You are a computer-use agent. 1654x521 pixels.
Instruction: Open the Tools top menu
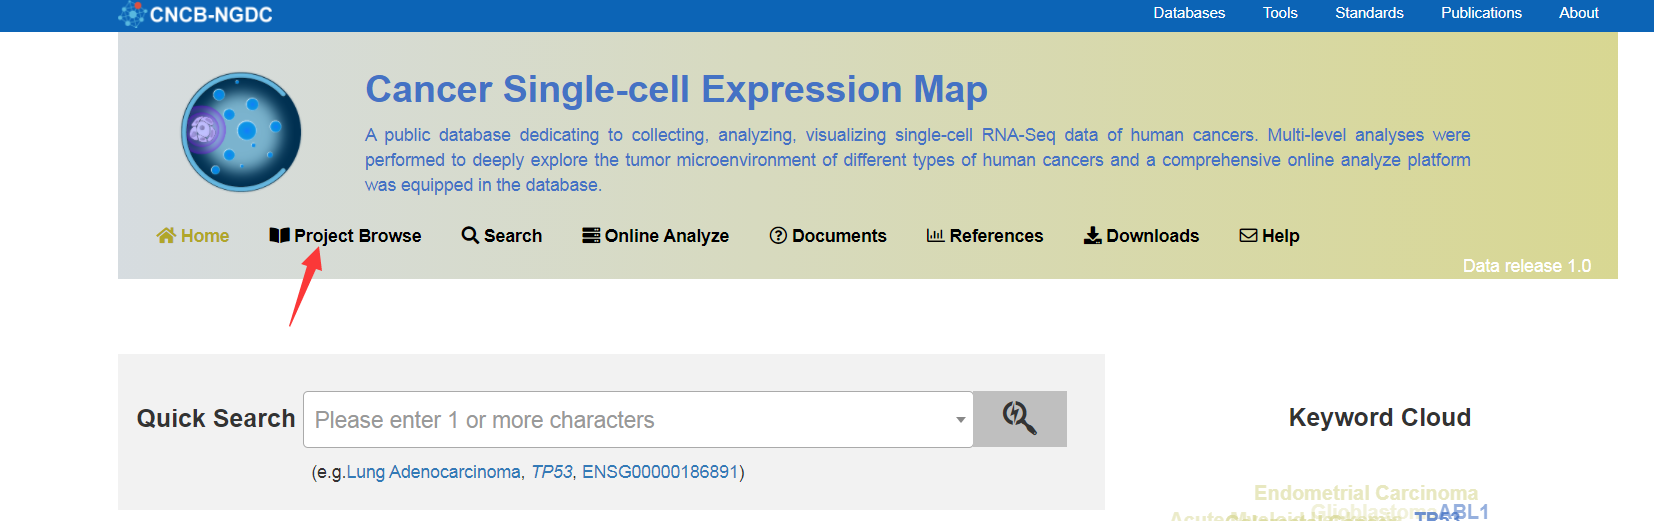pos(1280,13)
